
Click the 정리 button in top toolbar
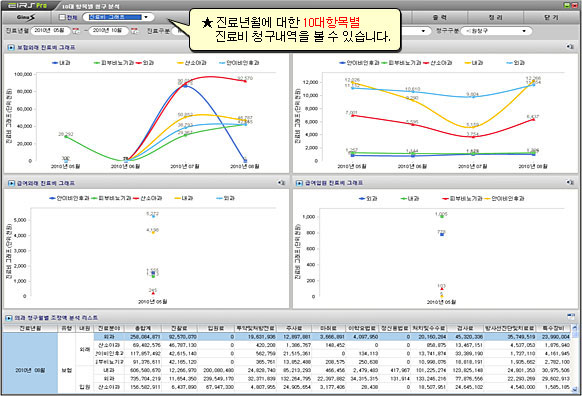[x=496, y=17]
